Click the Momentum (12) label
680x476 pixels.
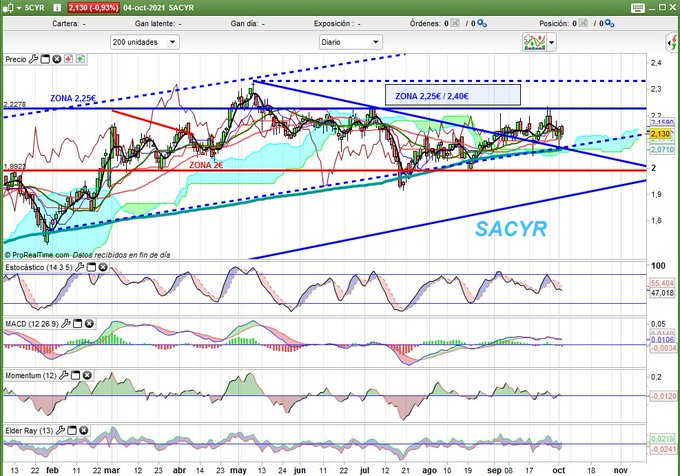tap(31, 375)
